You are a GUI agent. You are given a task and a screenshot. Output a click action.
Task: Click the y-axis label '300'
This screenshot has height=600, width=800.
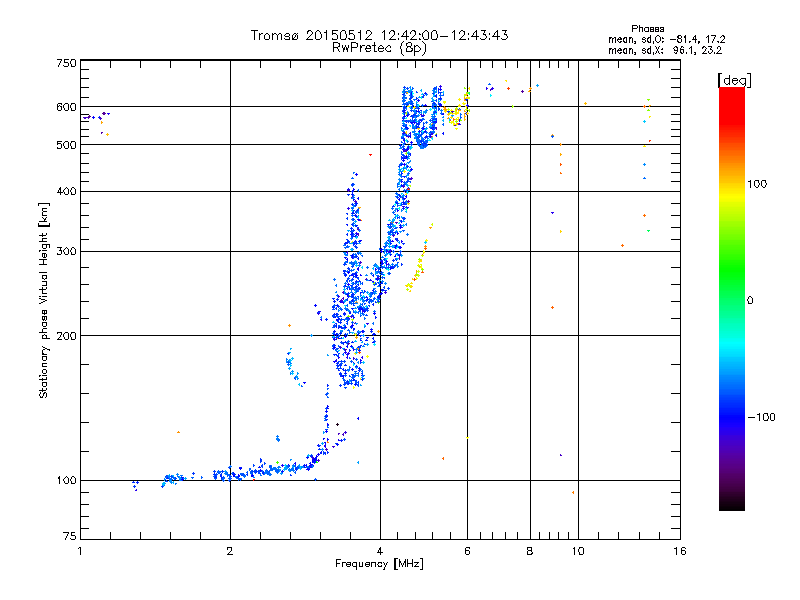(x=66, y=252)
